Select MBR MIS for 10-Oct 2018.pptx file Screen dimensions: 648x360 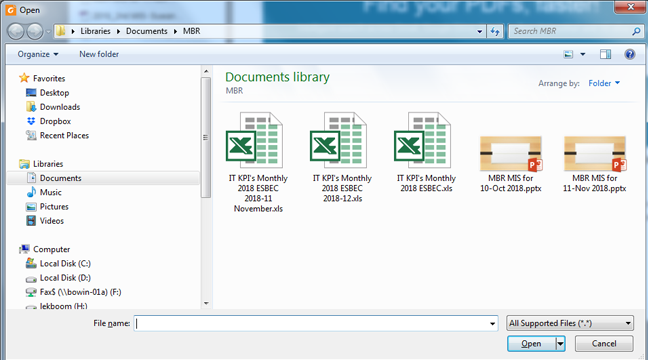coord(510,165)
